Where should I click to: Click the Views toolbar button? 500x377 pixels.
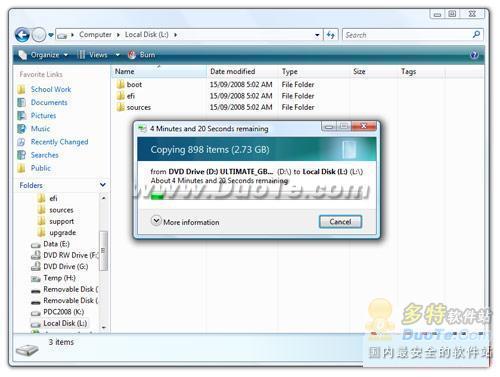[x=93, y=55]
